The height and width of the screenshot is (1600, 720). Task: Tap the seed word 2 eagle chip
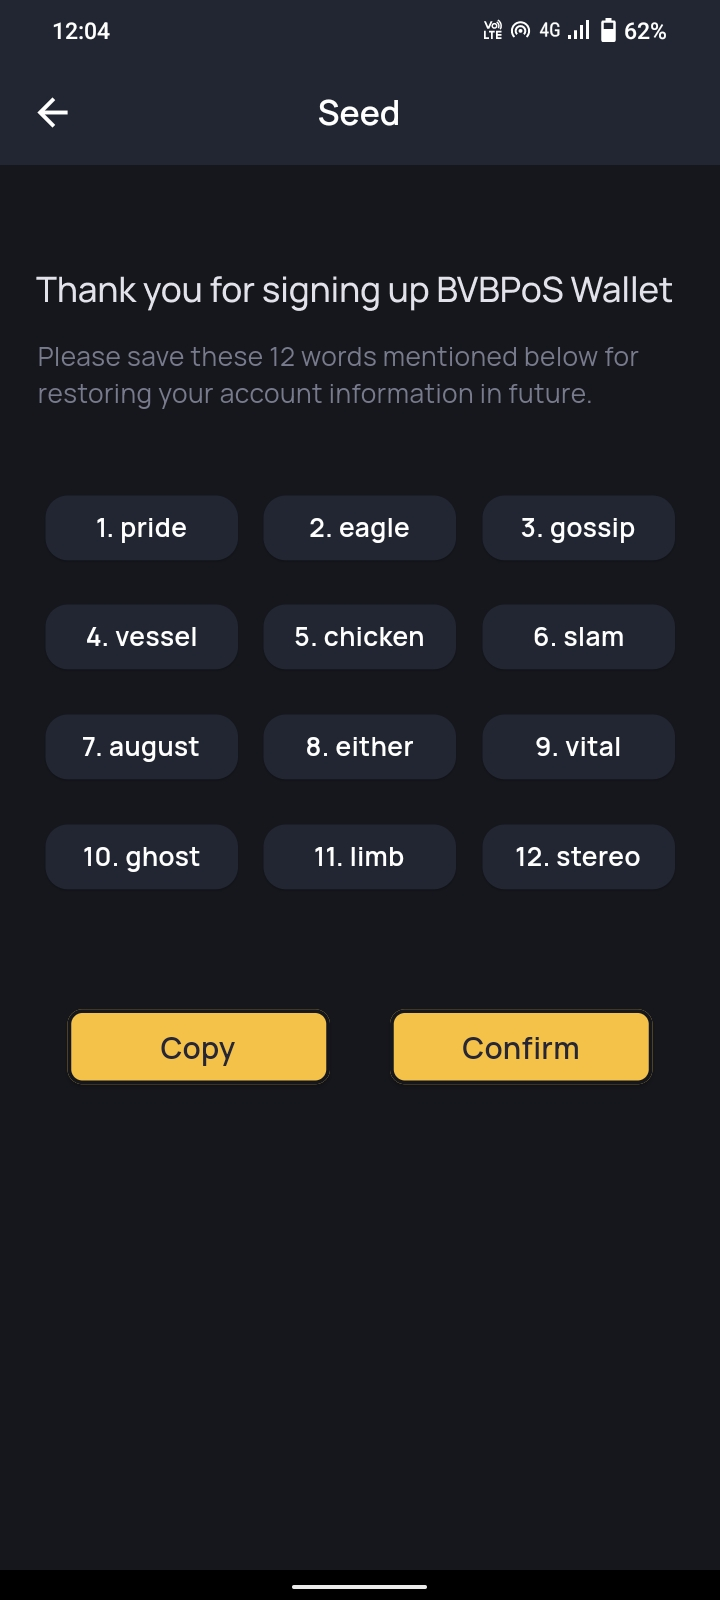click(x=359, y=528)
